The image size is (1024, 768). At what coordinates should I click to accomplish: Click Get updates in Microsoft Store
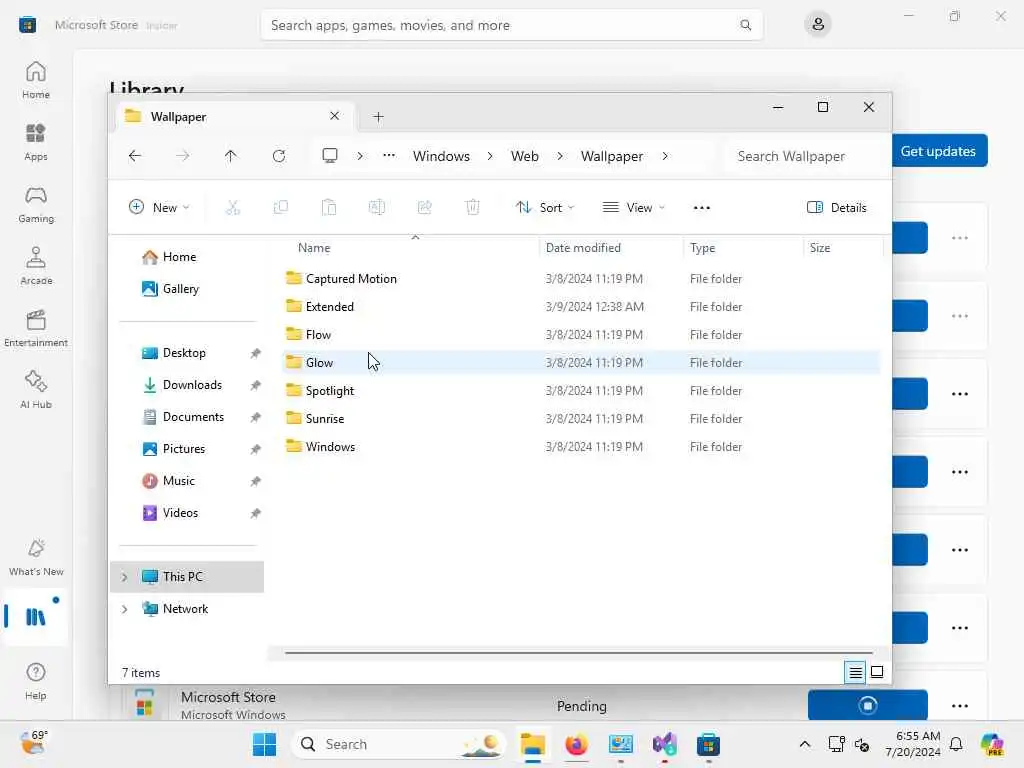939,151
